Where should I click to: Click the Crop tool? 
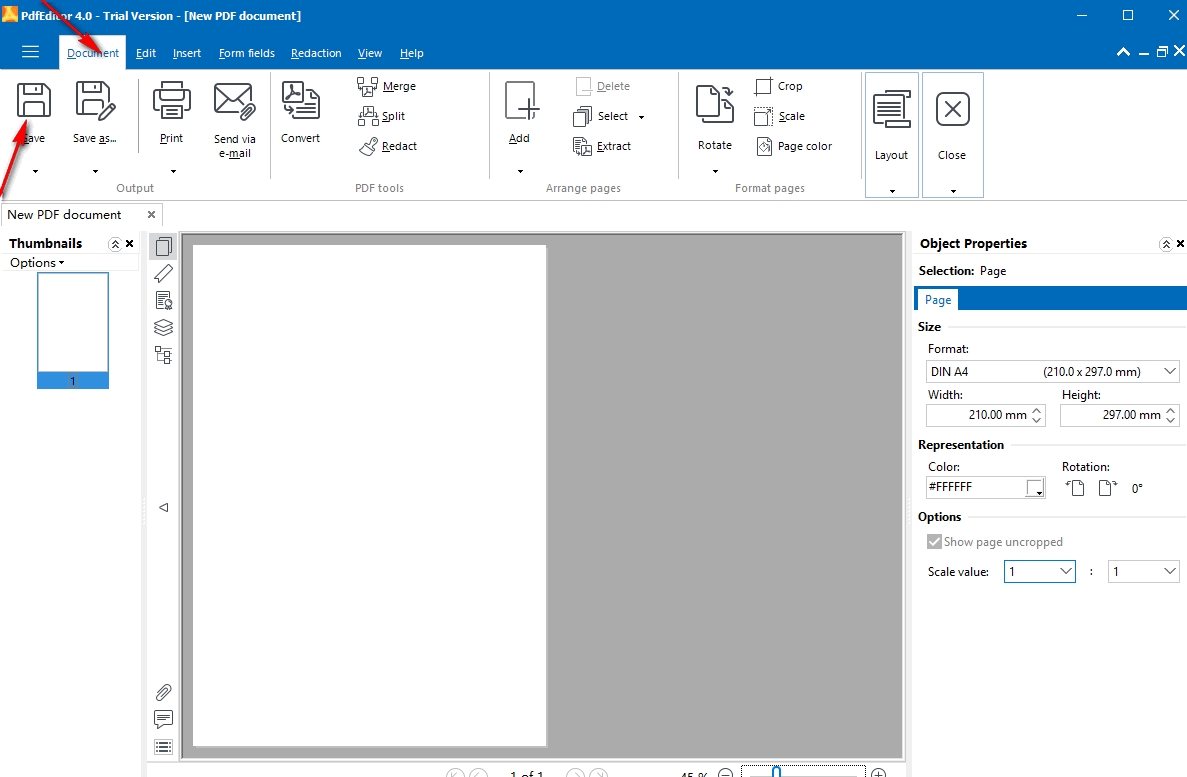(x=779, y=86)
